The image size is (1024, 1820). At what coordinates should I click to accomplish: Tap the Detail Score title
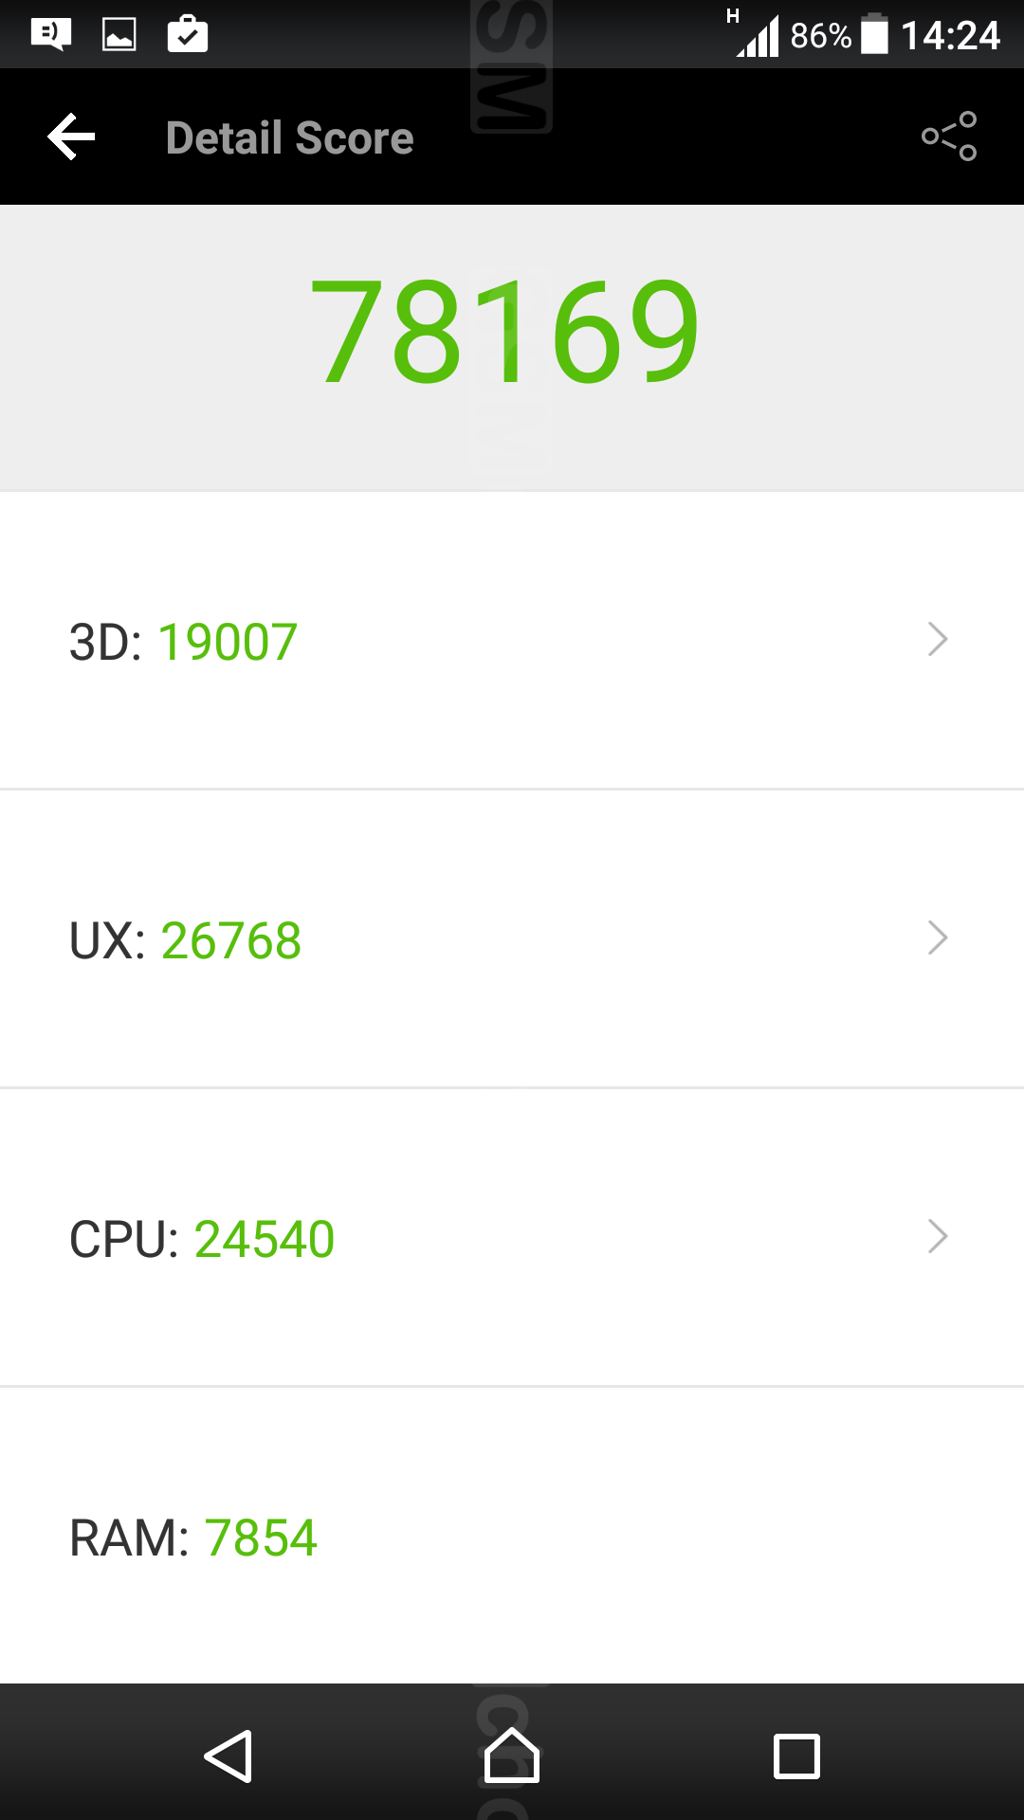pyautogui.click(x=290, y=138)
